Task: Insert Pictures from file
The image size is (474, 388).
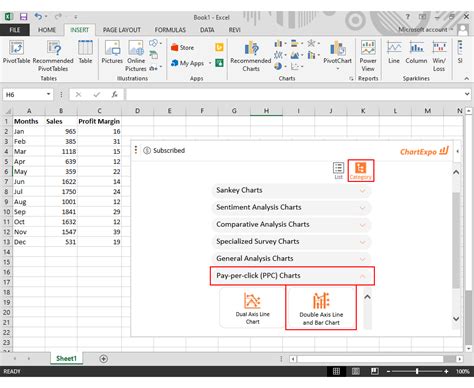Action: tap(112, 52)
